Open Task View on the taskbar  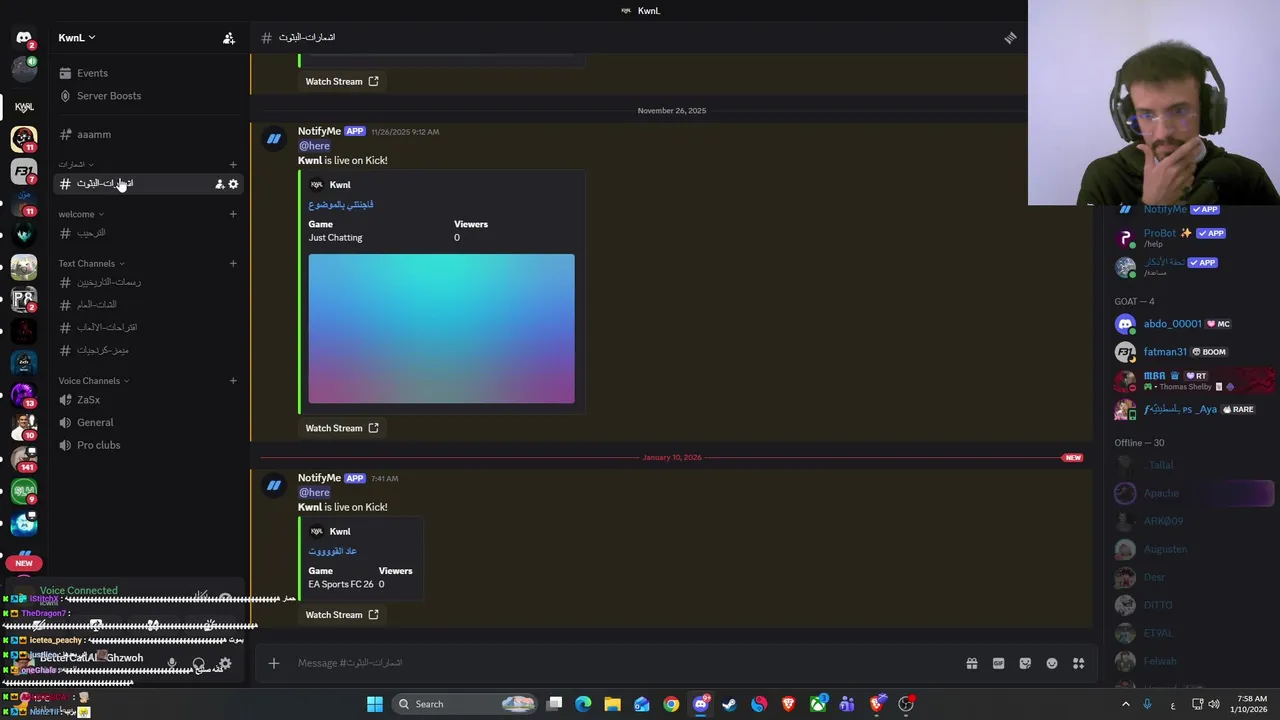[x=554, y=704]
